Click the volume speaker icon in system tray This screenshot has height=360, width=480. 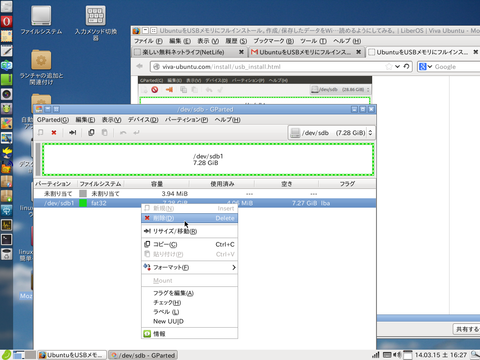397,355
